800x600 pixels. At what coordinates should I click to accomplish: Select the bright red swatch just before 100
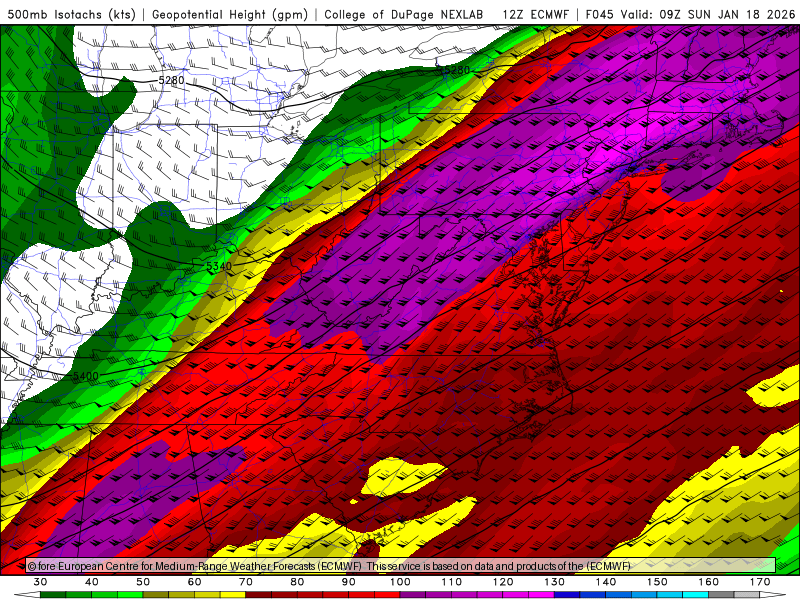[387, 595]
